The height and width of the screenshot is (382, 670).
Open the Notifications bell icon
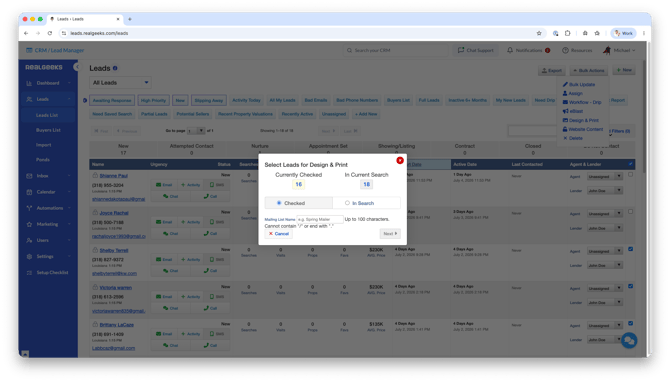[x=510, y=50]
